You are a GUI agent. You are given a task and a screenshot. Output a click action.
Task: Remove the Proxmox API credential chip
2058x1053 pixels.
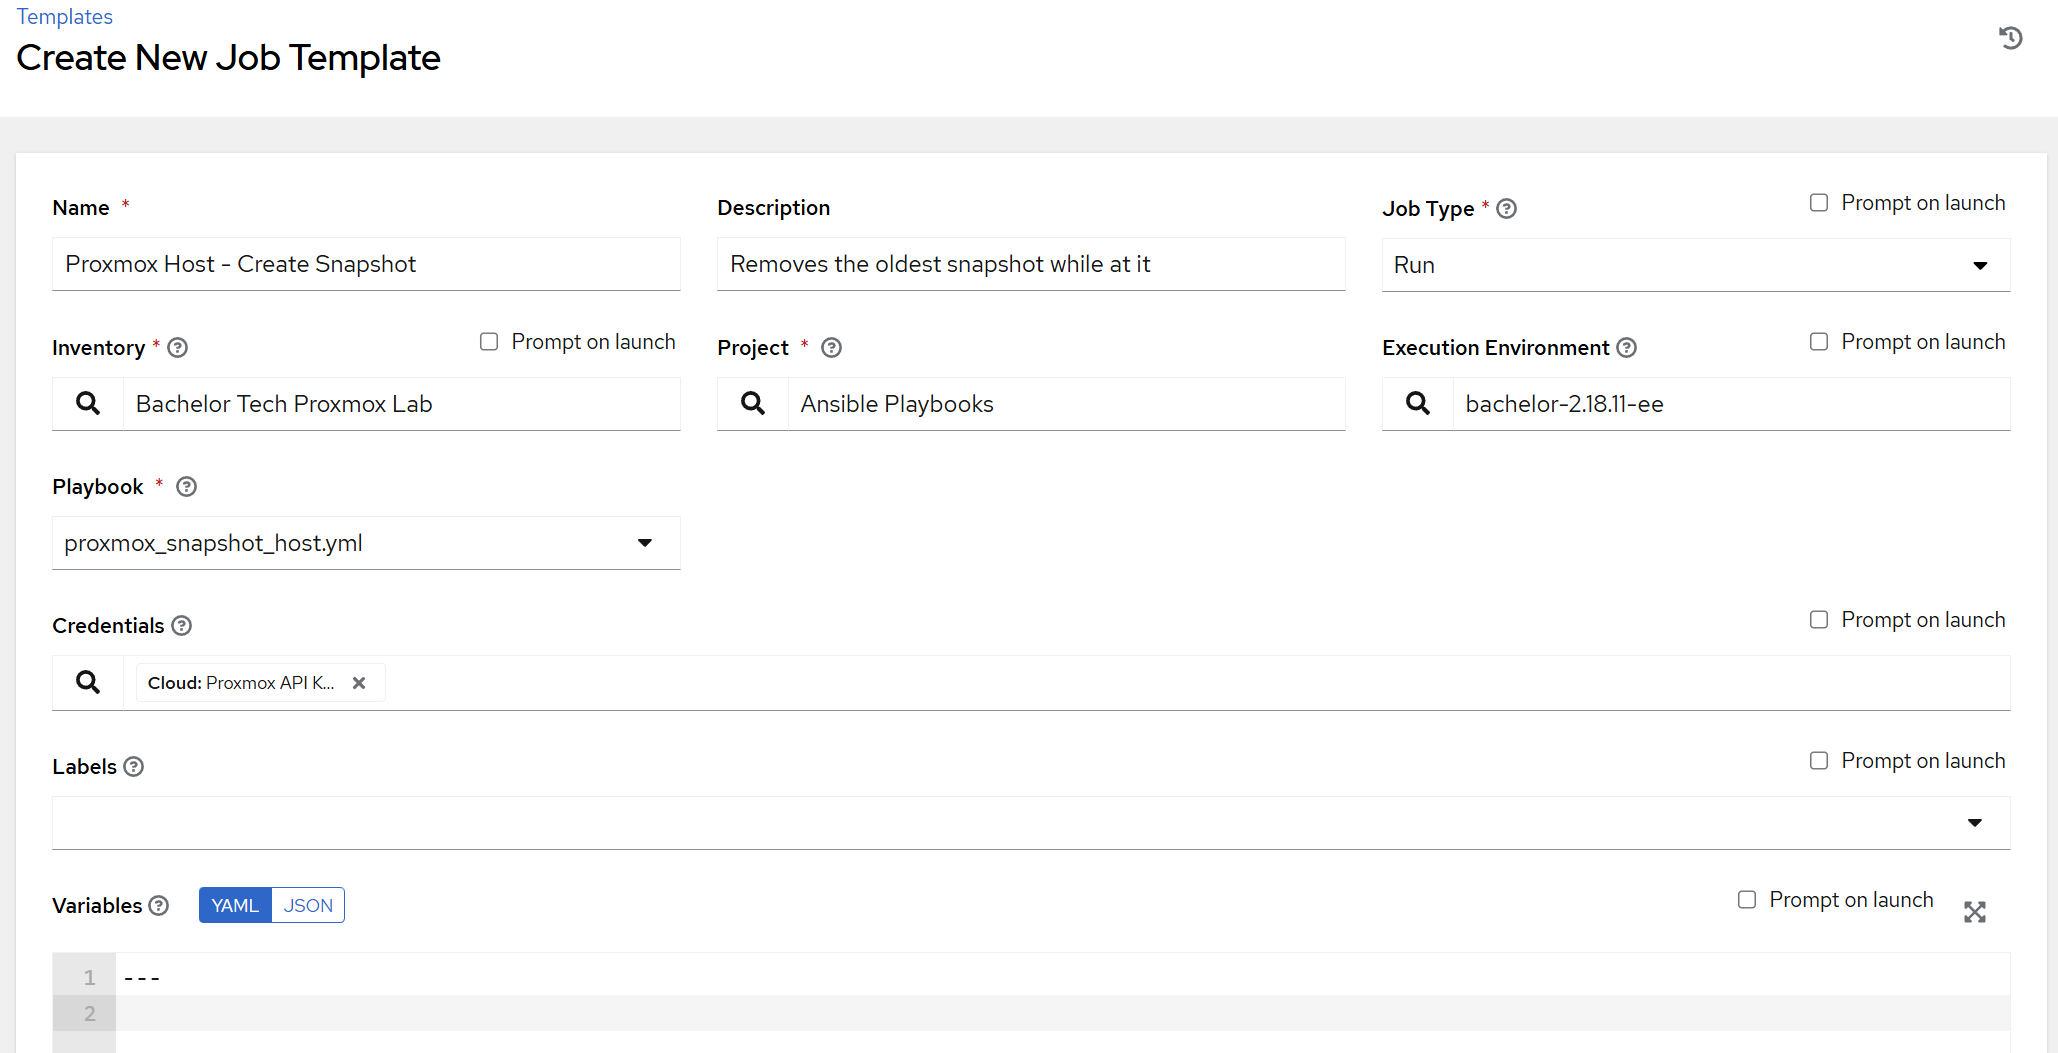coord(359,683)
